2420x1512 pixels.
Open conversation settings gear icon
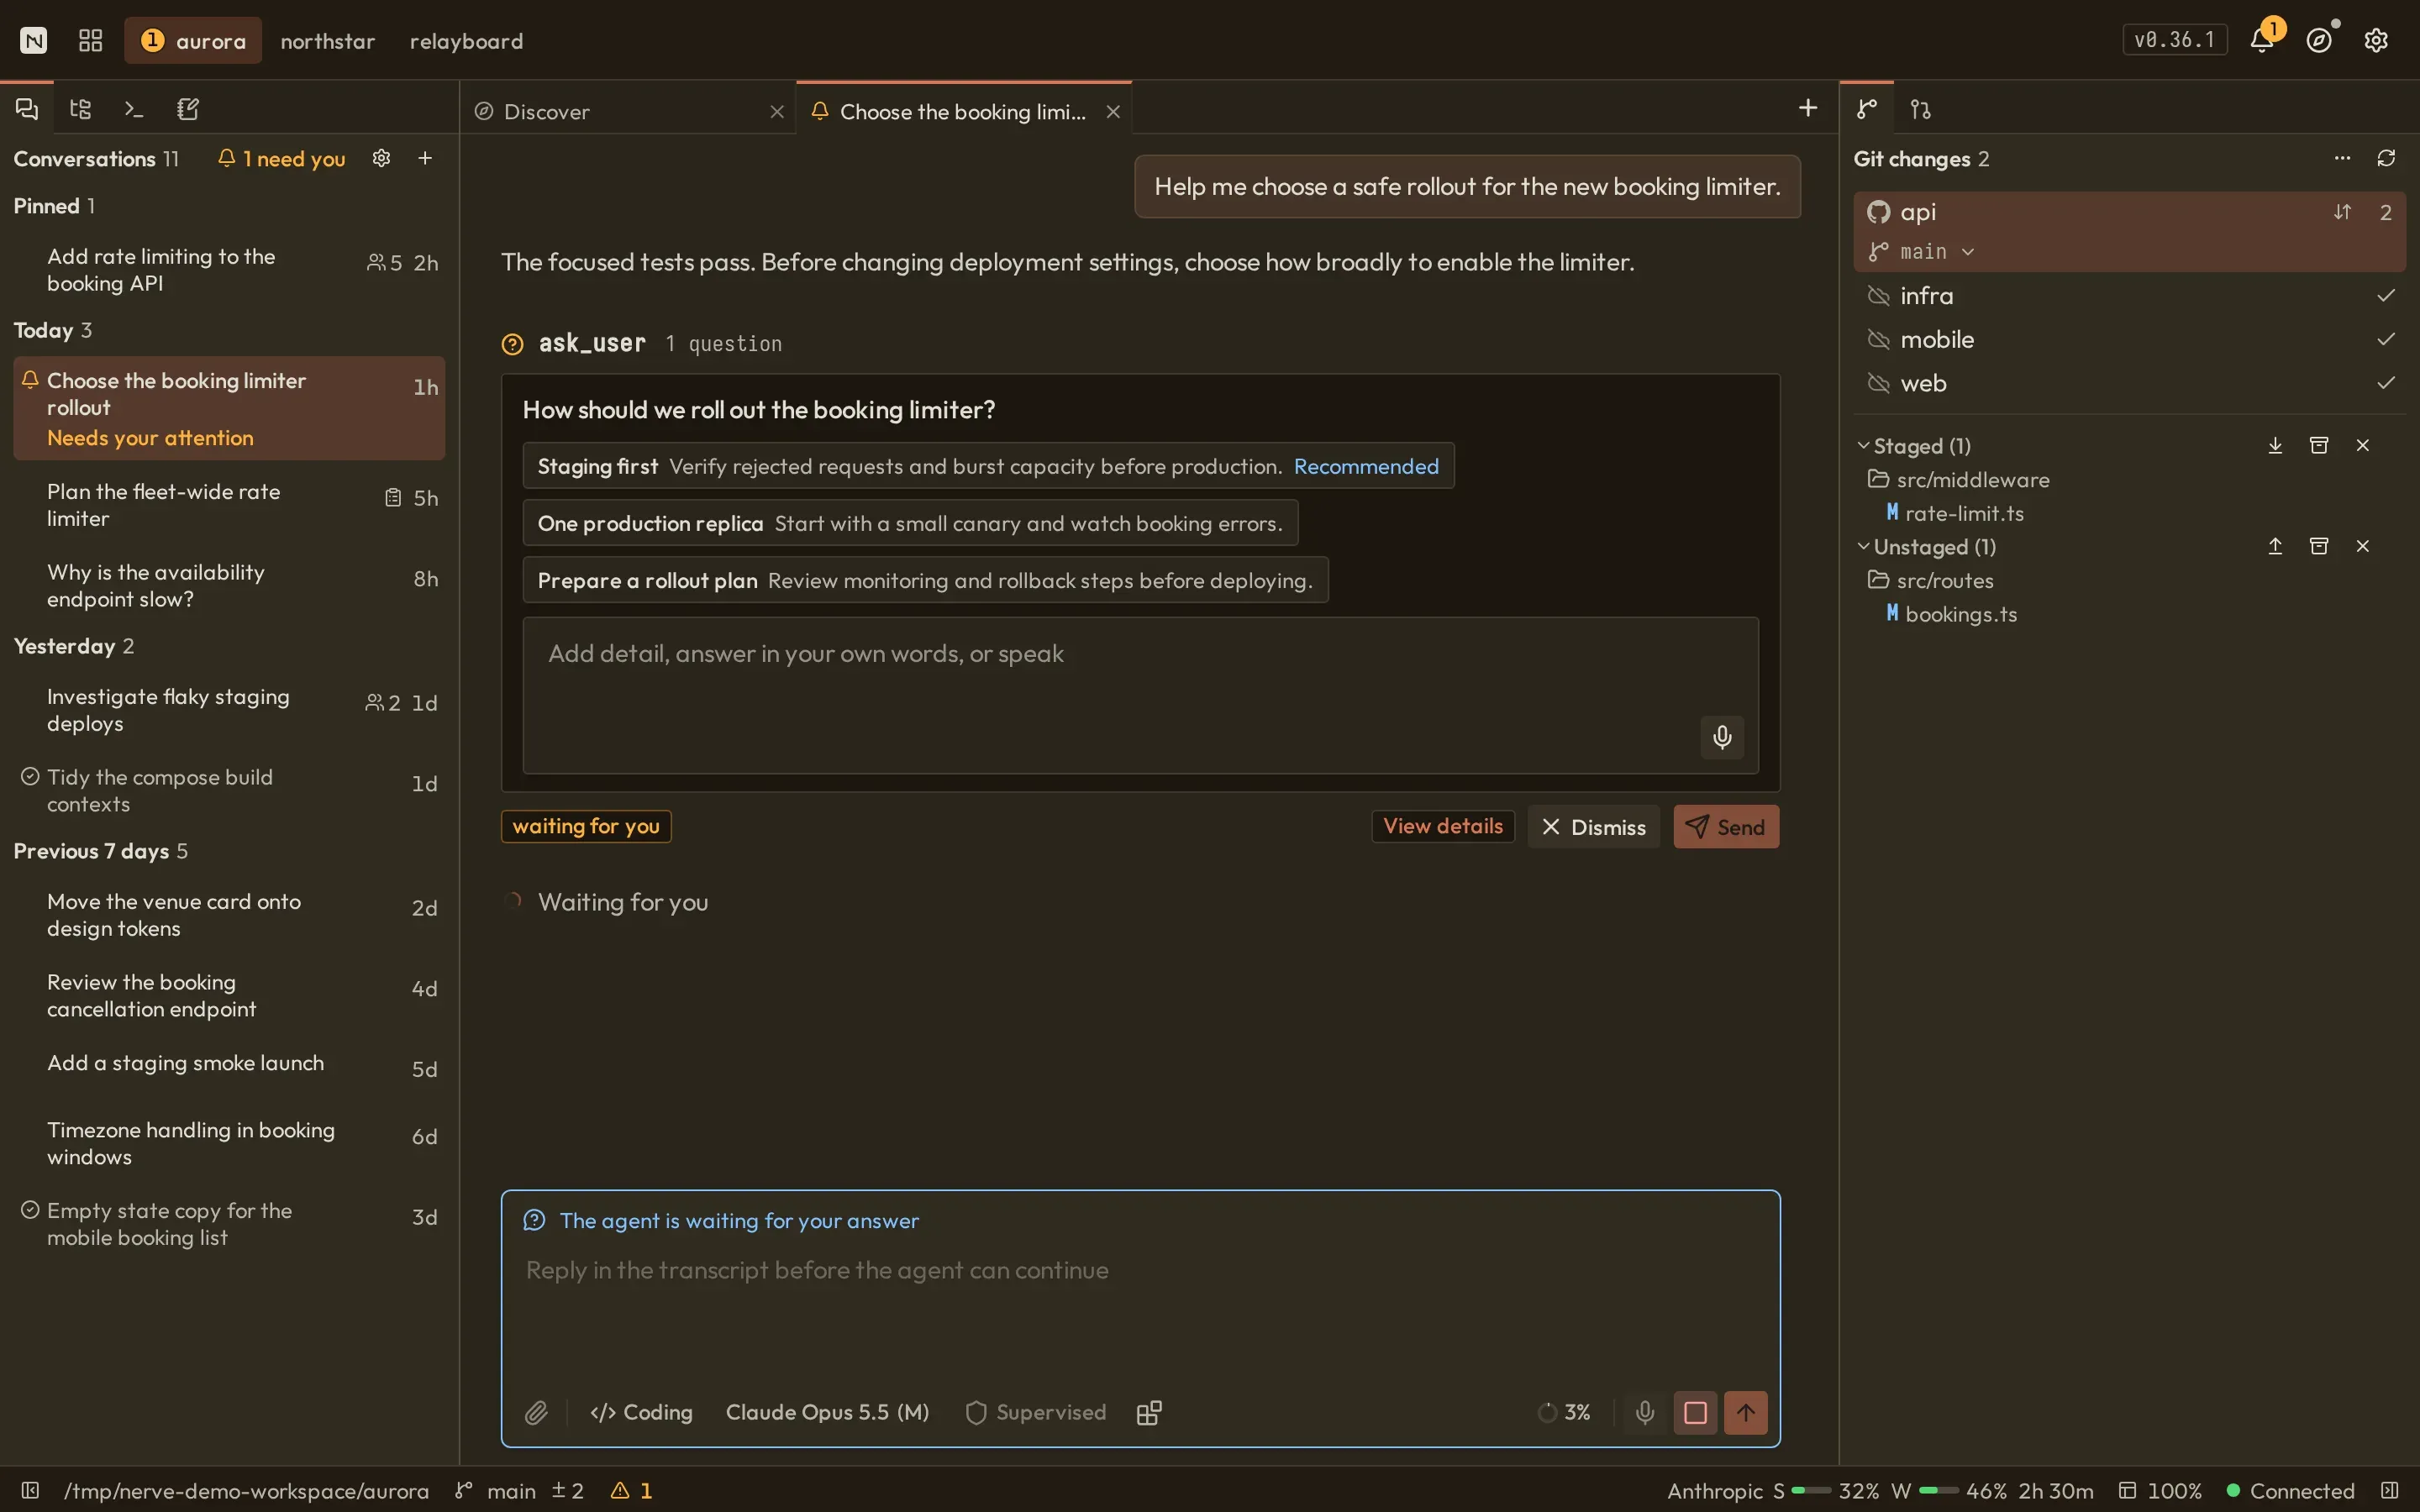point(381,158)
